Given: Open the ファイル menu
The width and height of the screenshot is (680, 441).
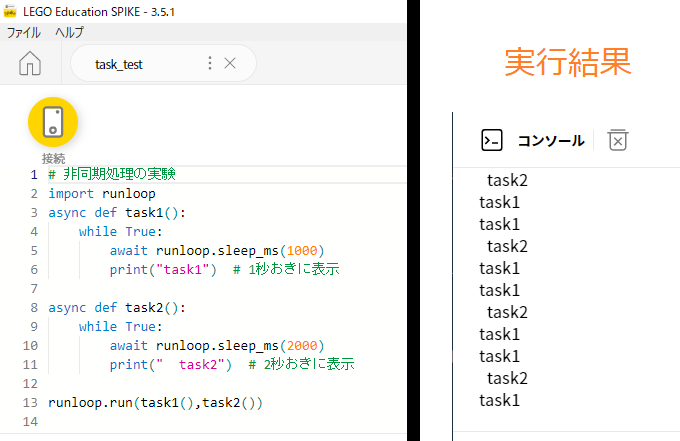Looking at the screenshot, I should point(23,33).
